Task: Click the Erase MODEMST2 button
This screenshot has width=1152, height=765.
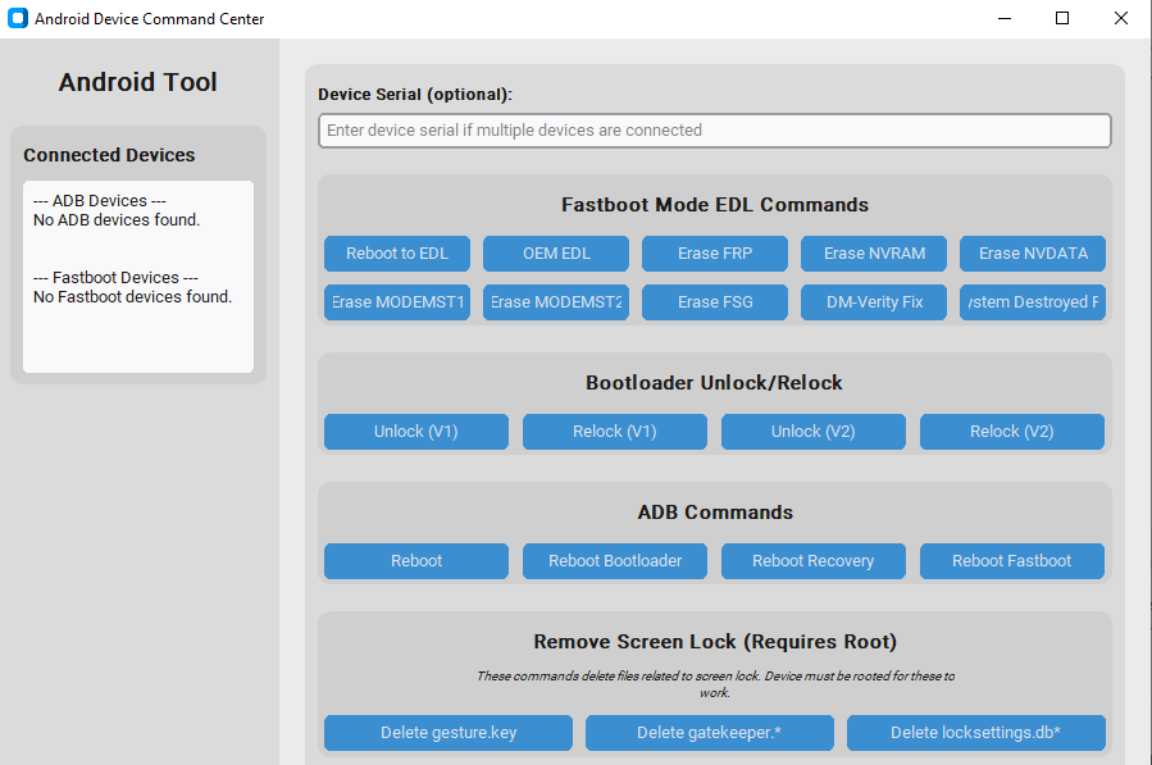Action: [x=555, y=302]
